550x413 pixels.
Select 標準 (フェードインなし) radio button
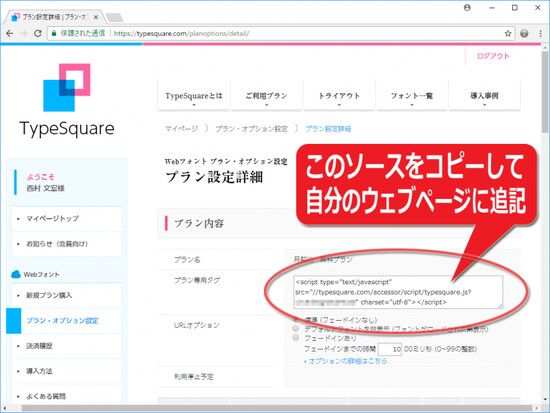(296, 320)
